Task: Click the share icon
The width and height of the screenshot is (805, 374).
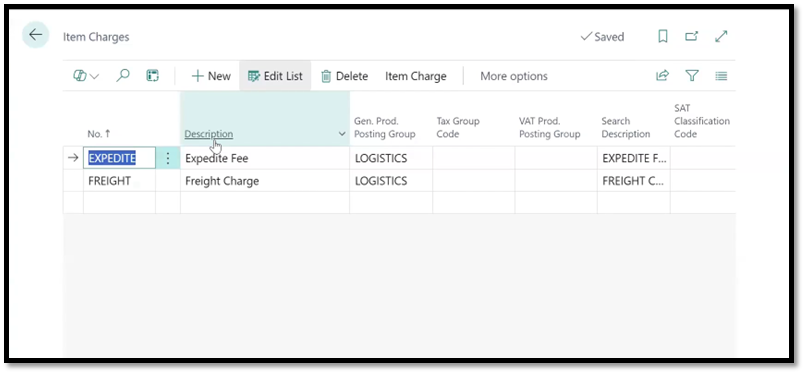Action: 662,76
